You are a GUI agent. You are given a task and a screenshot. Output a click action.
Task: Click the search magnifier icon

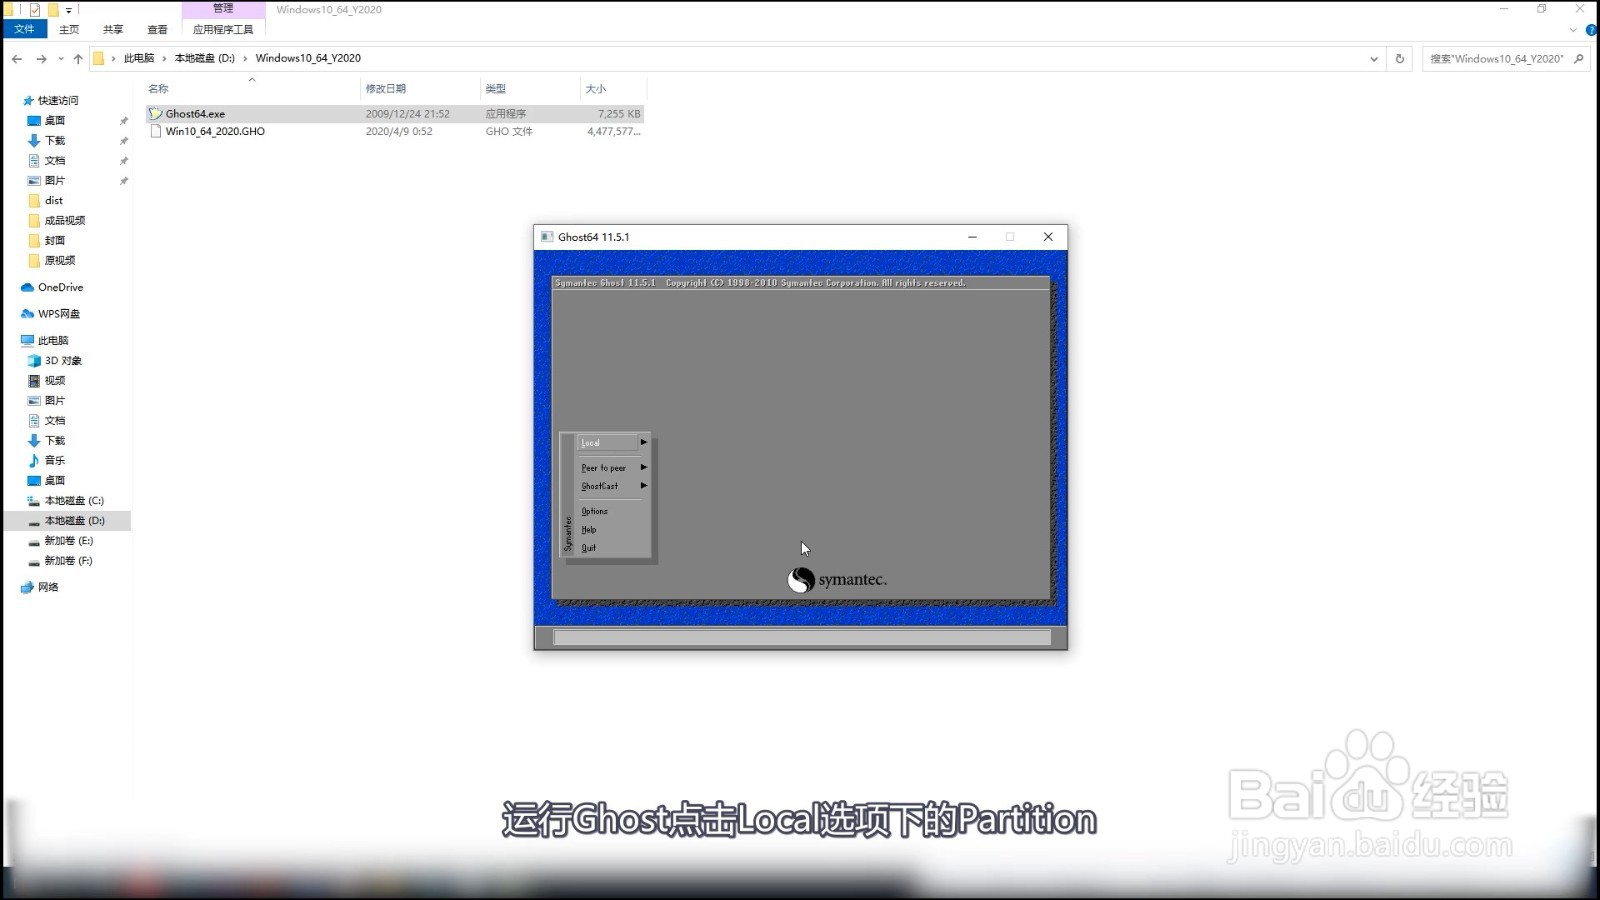coord(1579,59)
